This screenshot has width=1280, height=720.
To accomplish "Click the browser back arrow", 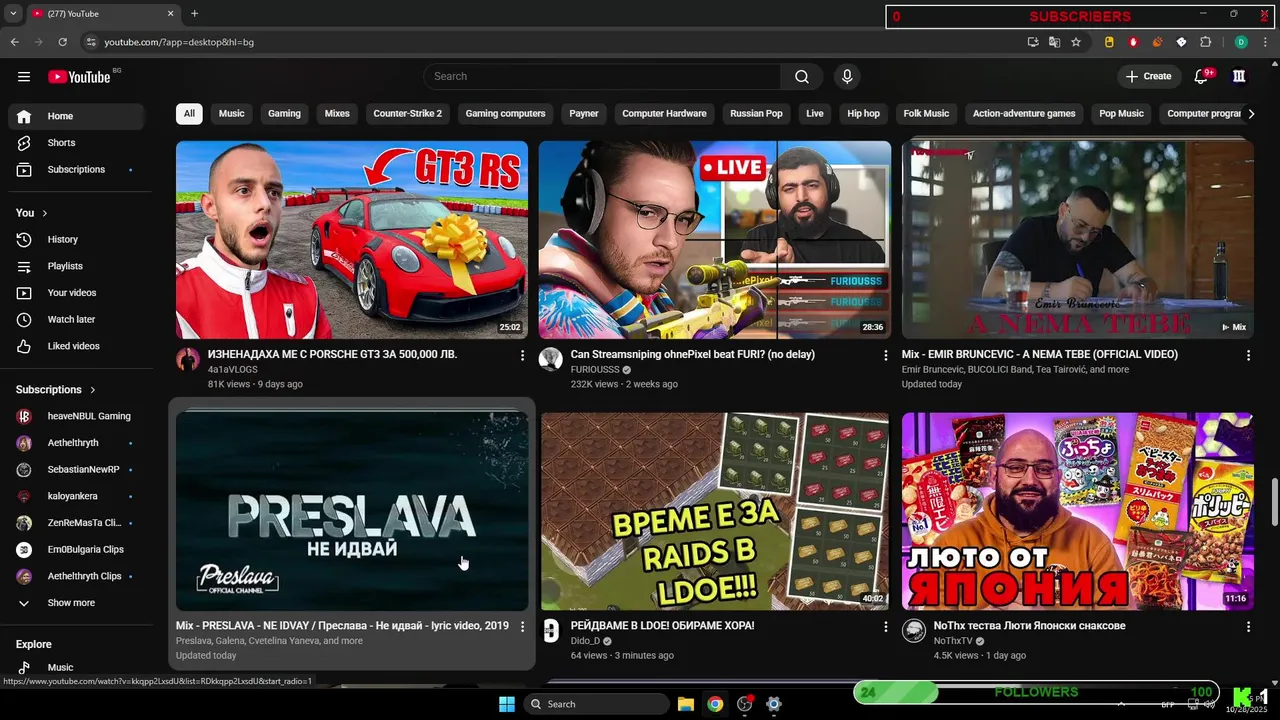I will pos(14,42).
